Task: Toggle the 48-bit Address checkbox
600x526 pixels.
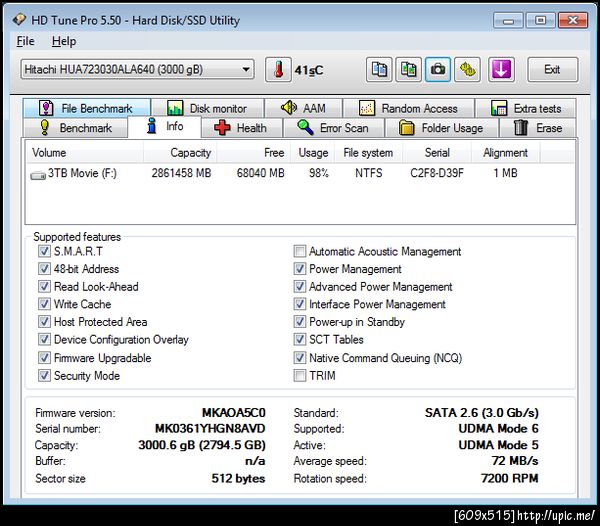Action: (x=44, y=269)
